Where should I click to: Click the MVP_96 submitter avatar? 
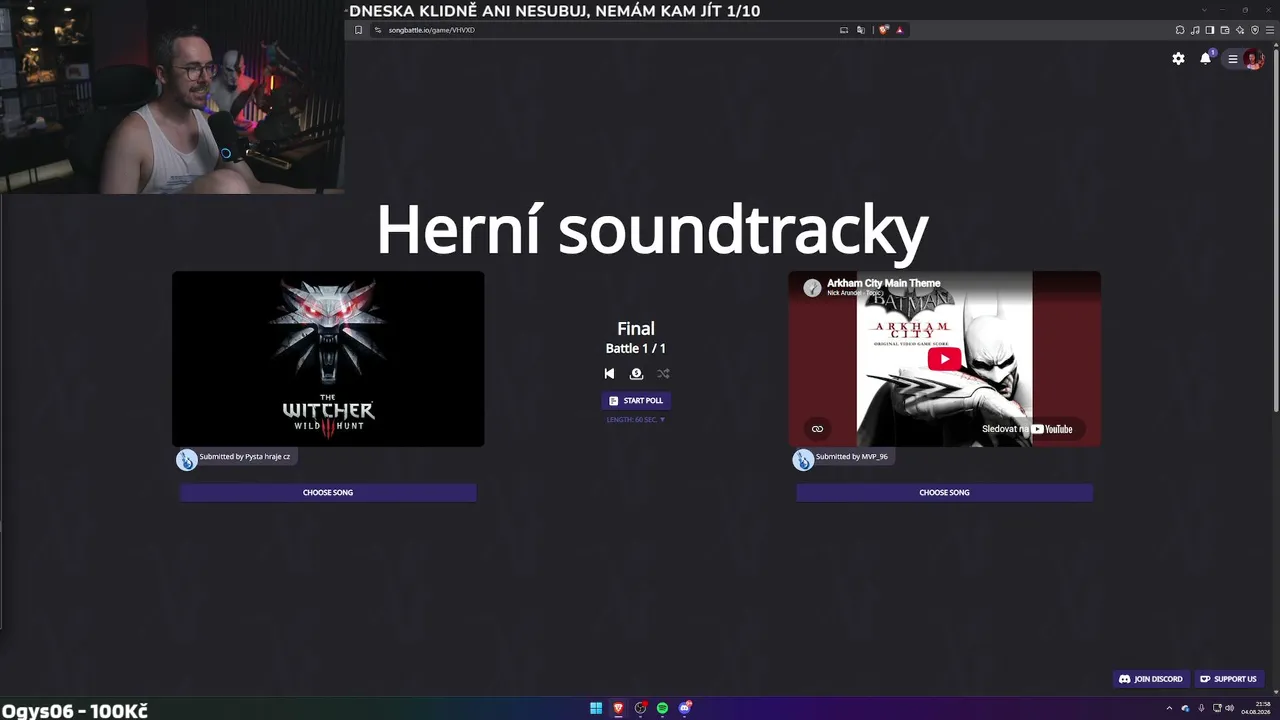point(803,459)
